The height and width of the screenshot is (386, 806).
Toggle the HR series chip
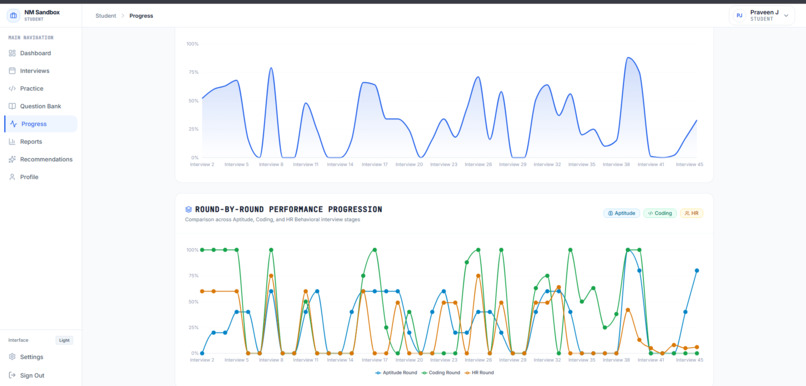click(x=691, y=213)
